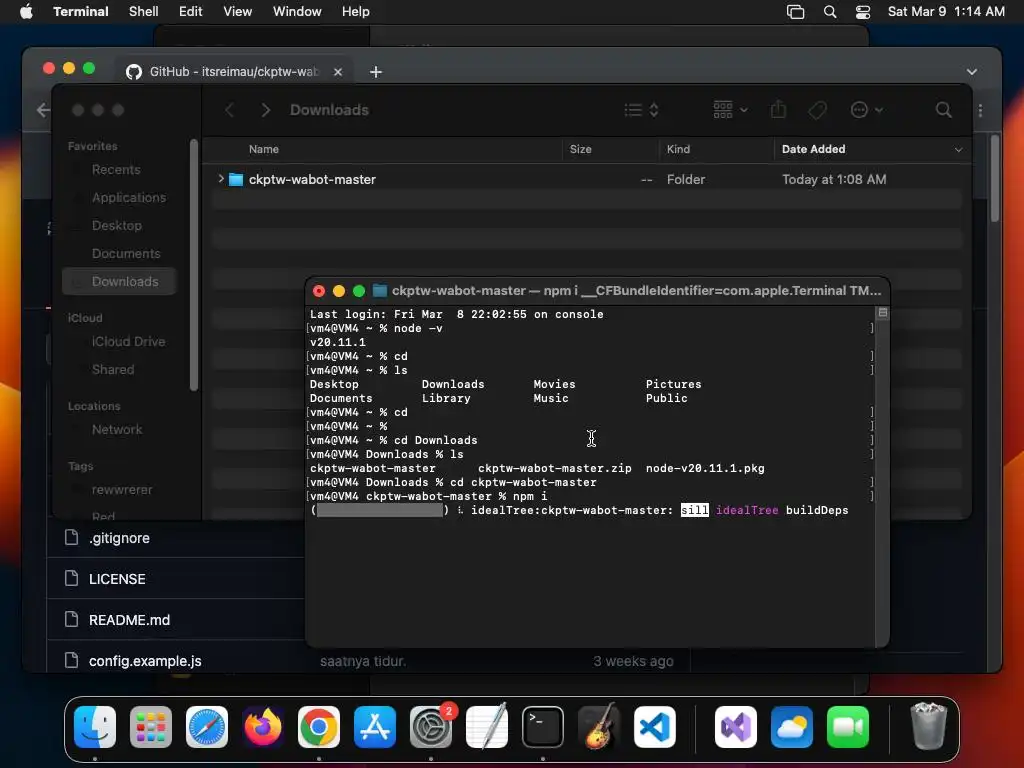Open the LICENSE file on GitHub

pyautogui.click(x=117, y=579)
